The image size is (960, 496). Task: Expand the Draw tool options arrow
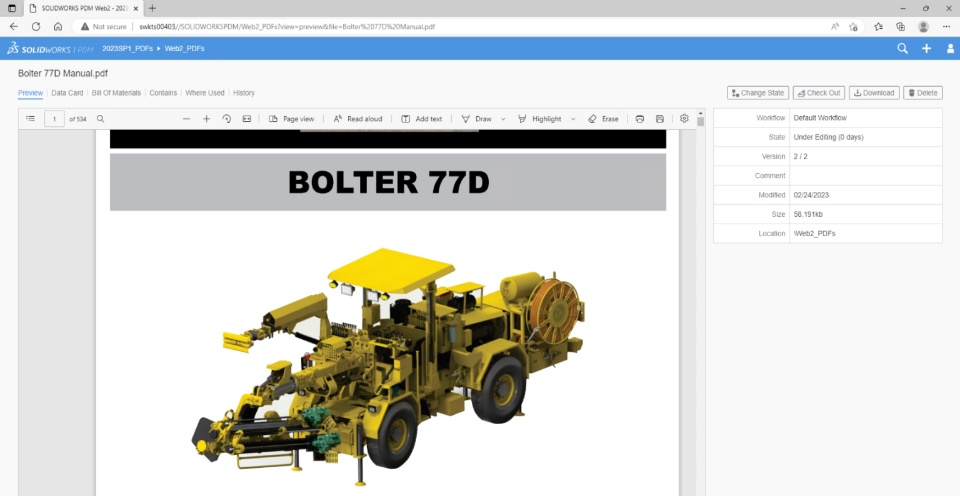pyautogui.click(x=503, y=119)
